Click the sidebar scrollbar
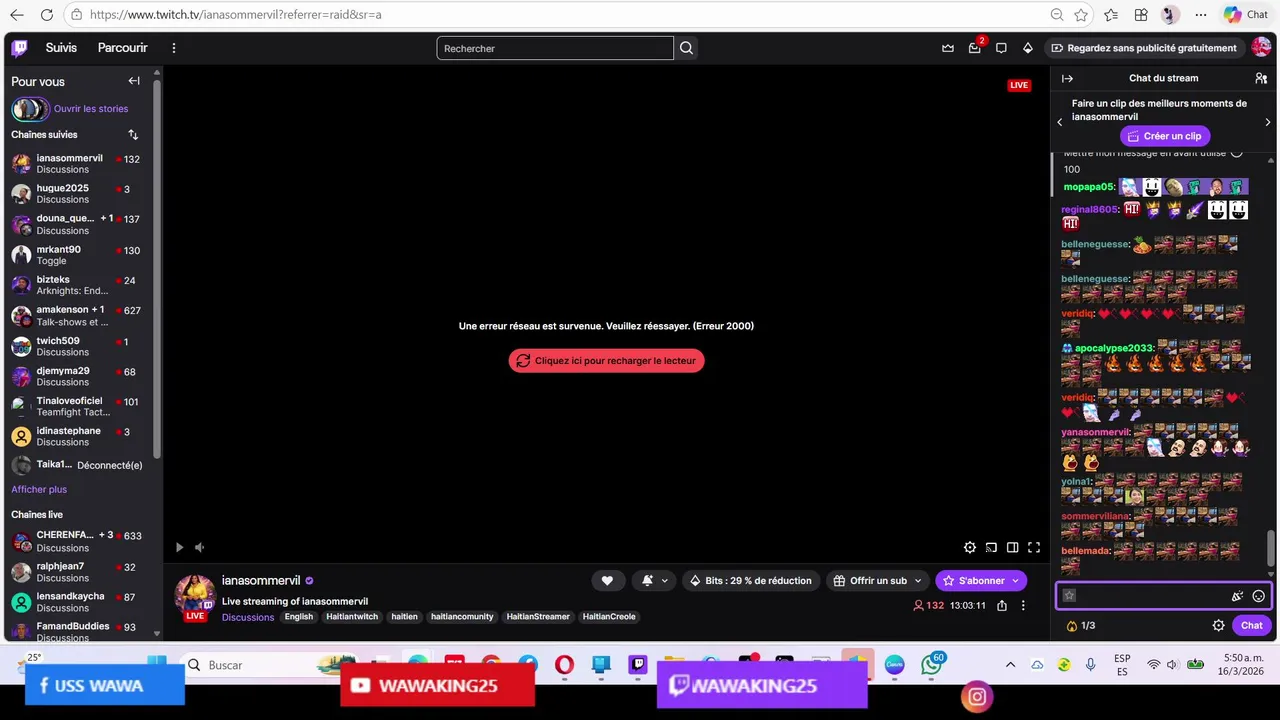The height and width of the screenshot is (720, 1280). tap(157, 270)
